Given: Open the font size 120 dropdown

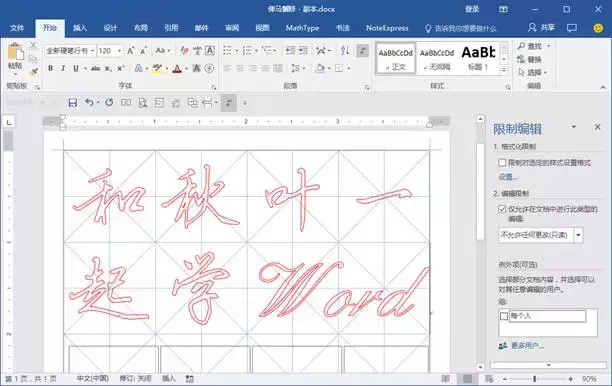Looking at the screenshot, I should tap(119, 51).
